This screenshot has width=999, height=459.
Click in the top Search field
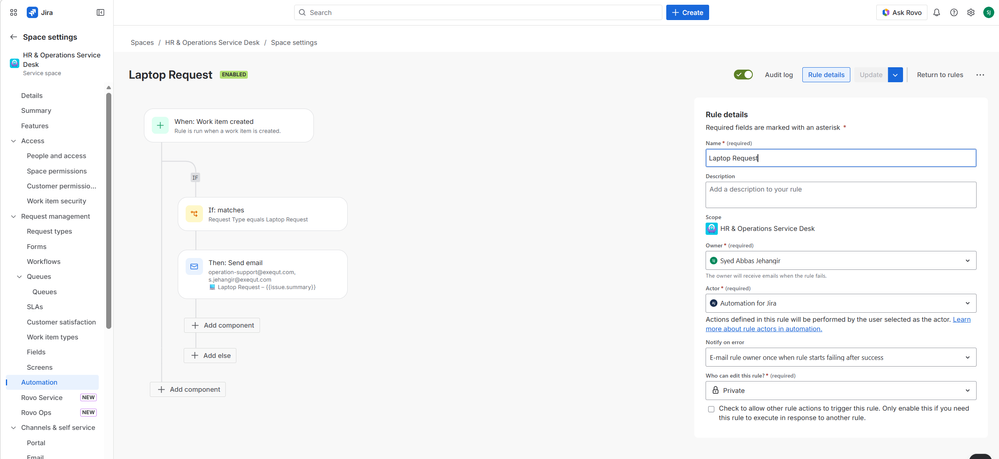(478, 13)
